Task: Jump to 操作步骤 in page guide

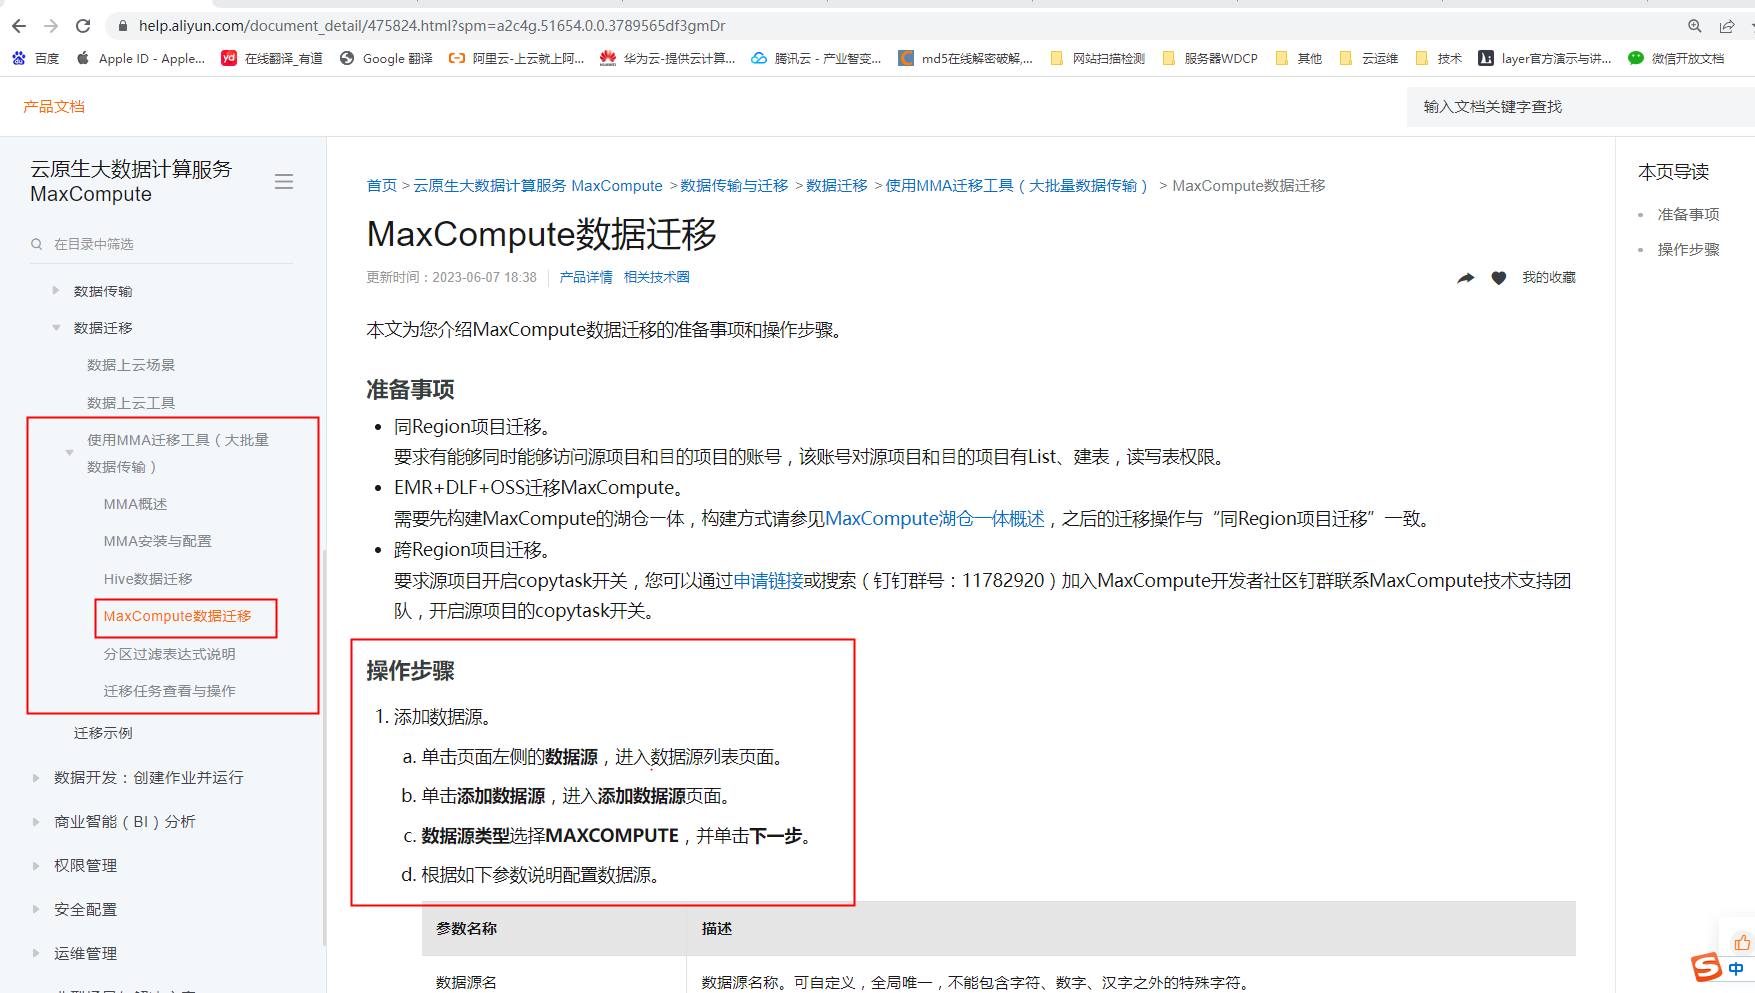Action: (x=1688, y=250)
